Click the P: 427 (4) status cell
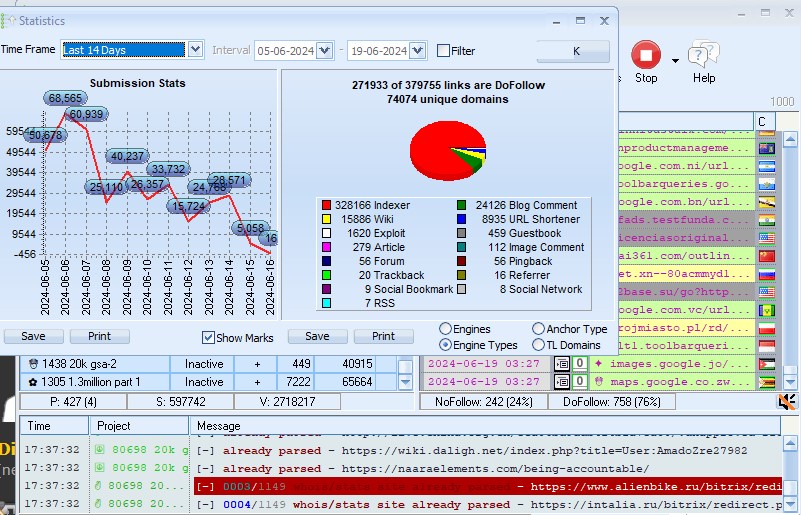This screenshot has height=515, width=801. pyautogui.click(x=73, y=402)
